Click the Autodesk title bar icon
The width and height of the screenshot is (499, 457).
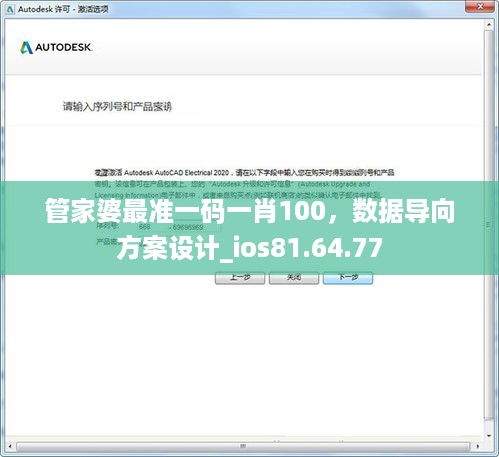click(10, 9)
